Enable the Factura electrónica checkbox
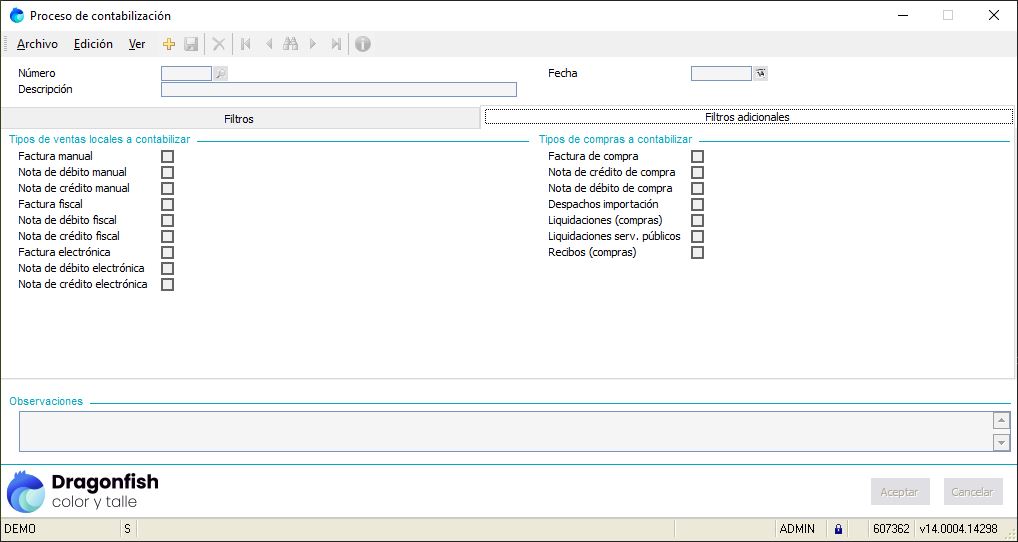1018x542 pixels. pyautogui.click(x=168, y=253)
